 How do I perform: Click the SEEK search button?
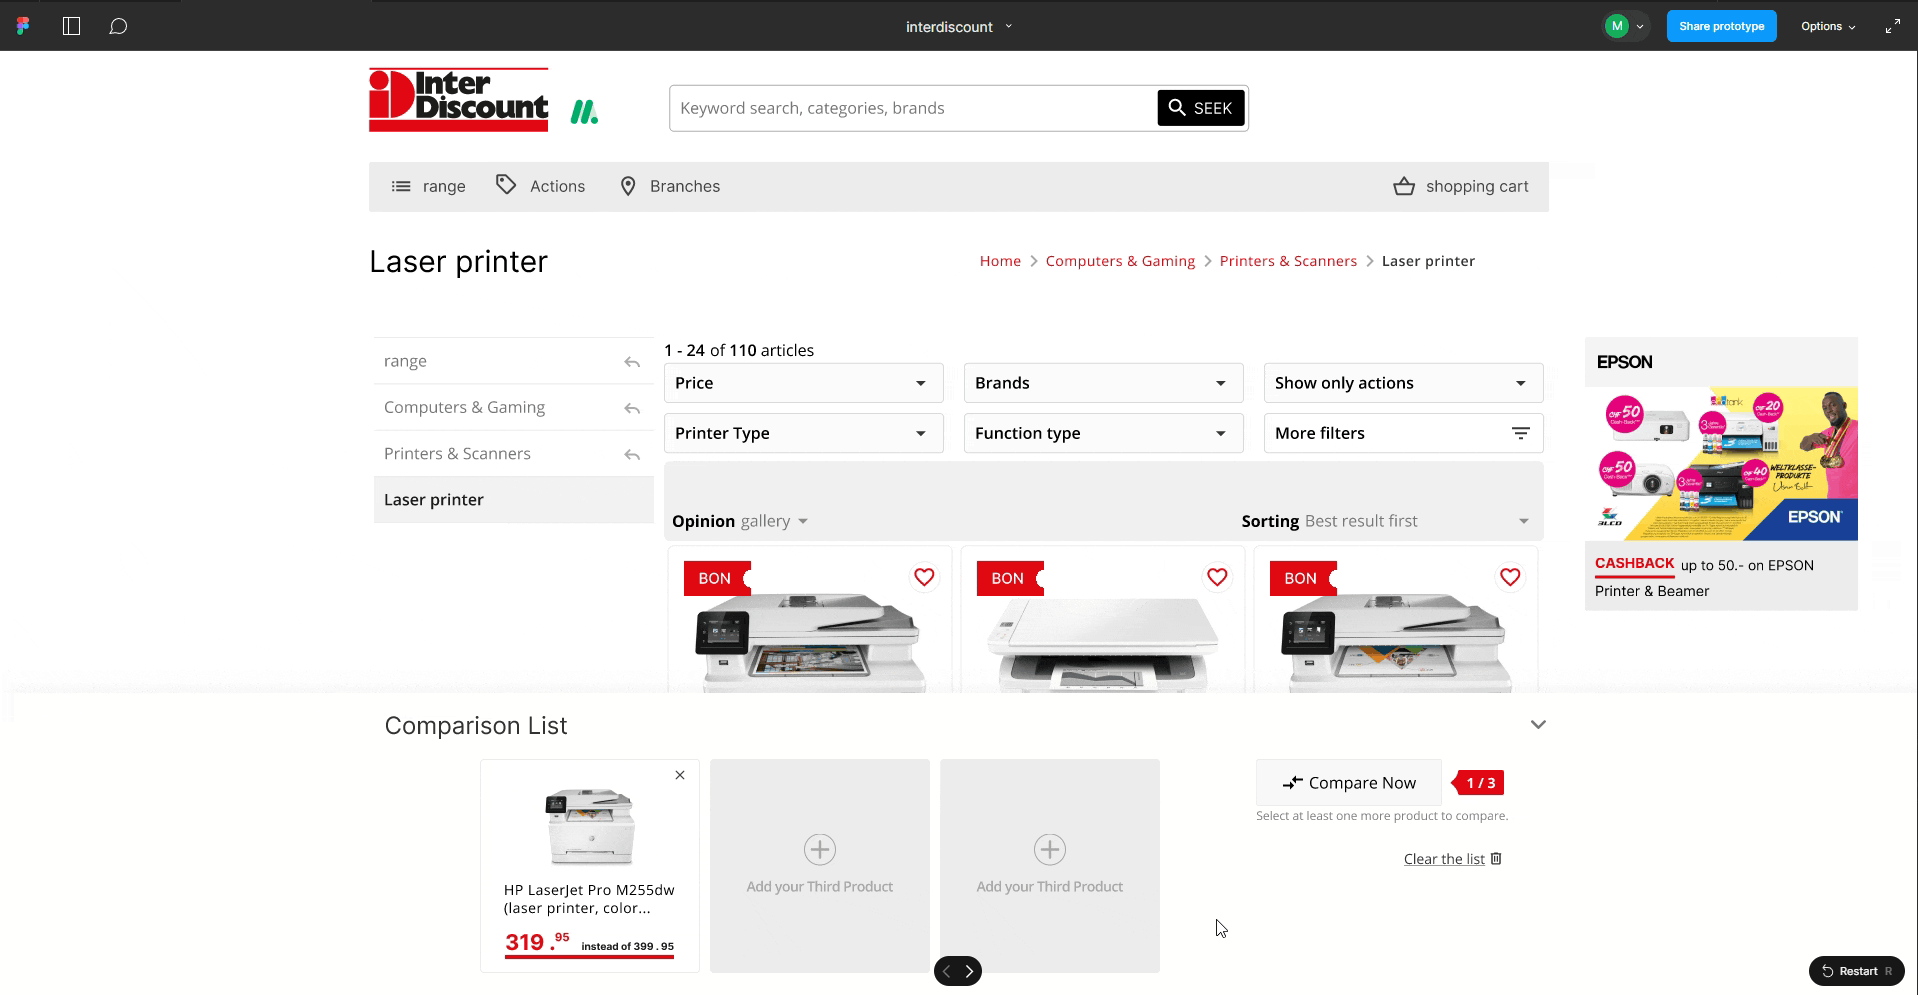1201,108
